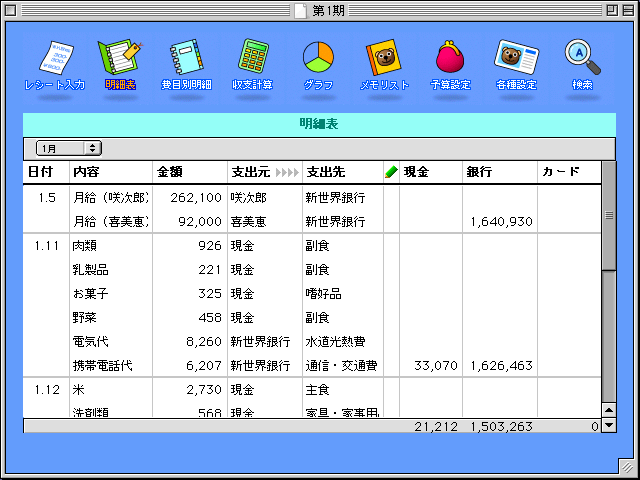This screenshot has height=480, width=640.
Task: Click 主食 destination cell
Action: click(318, 390)
